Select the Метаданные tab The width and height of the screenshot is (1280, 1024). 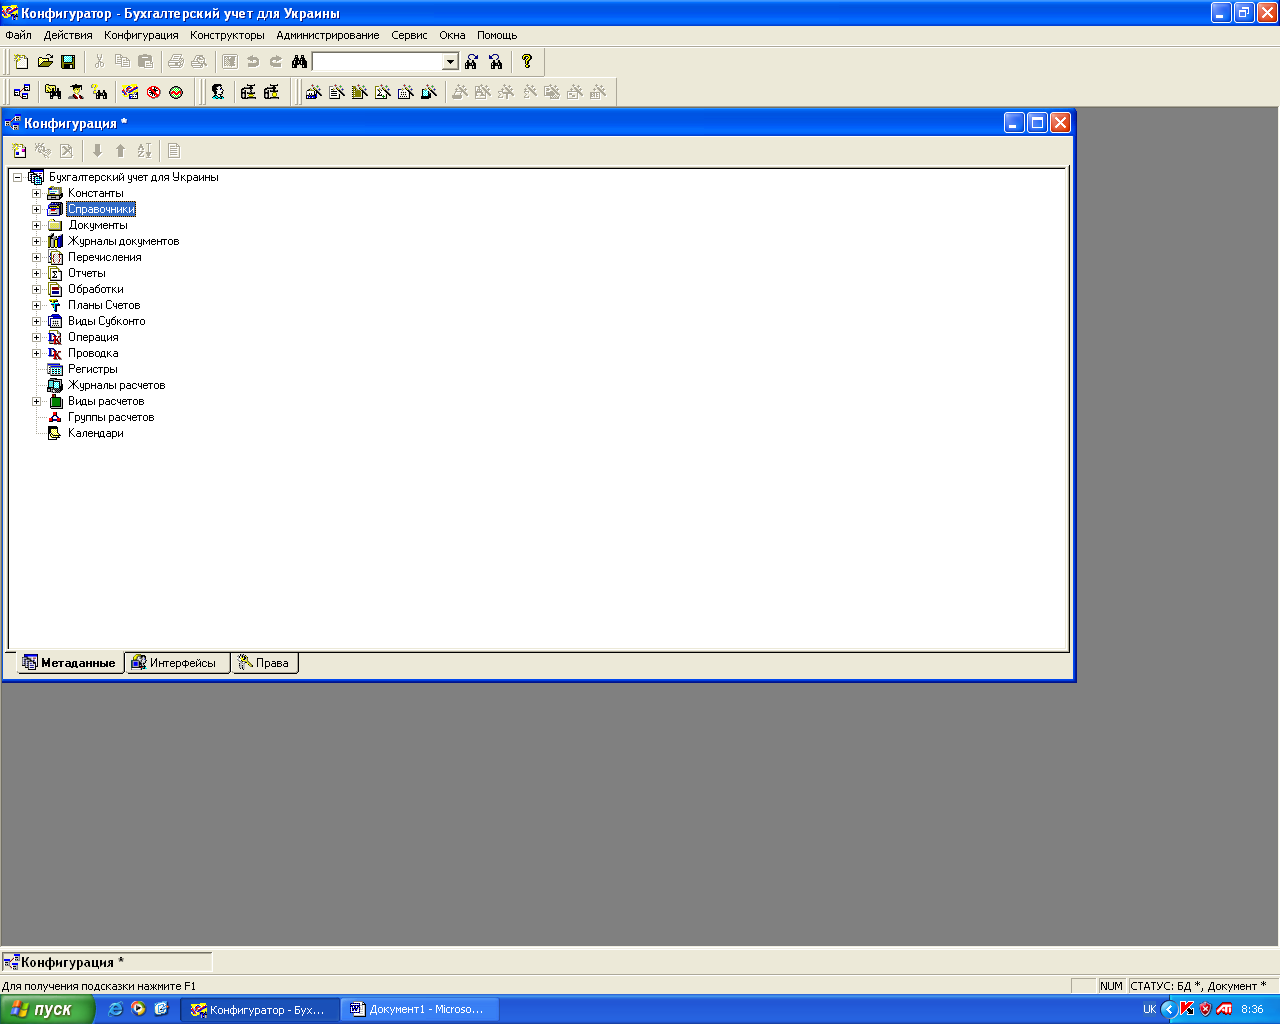click(70, 663)
